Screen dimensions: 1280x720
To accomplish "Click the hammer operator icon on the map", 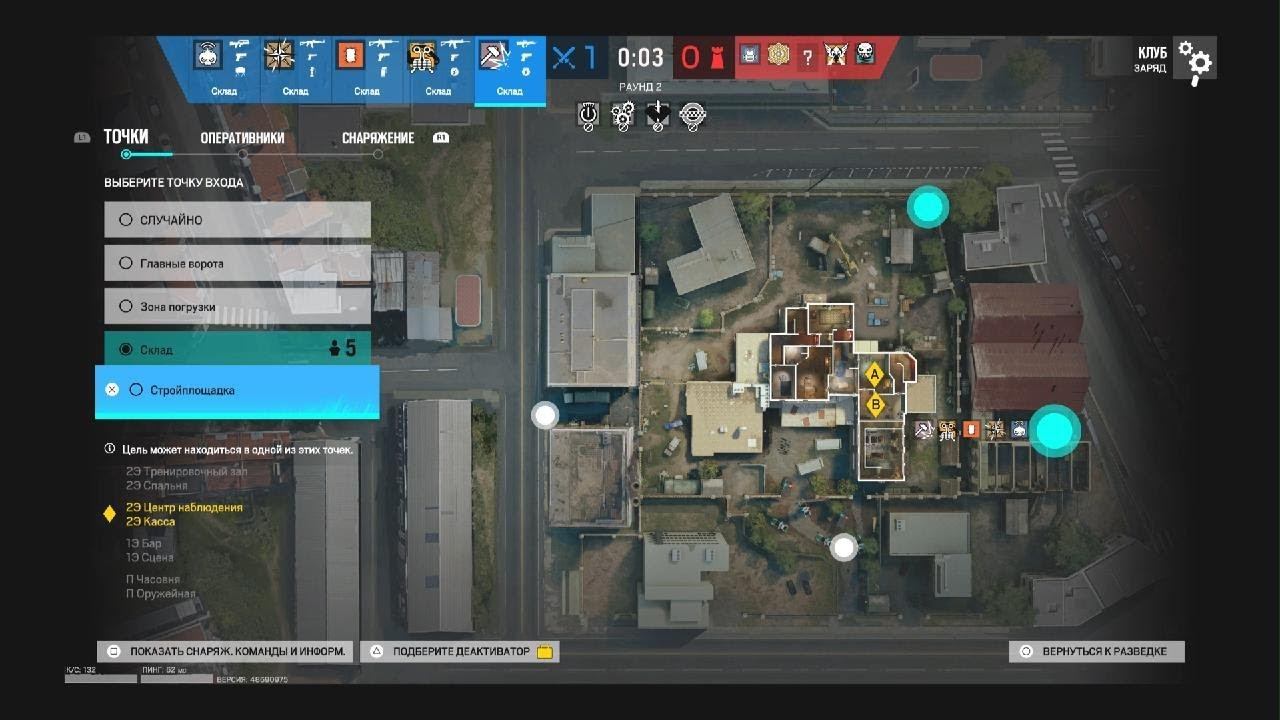I will coord(924,430).
